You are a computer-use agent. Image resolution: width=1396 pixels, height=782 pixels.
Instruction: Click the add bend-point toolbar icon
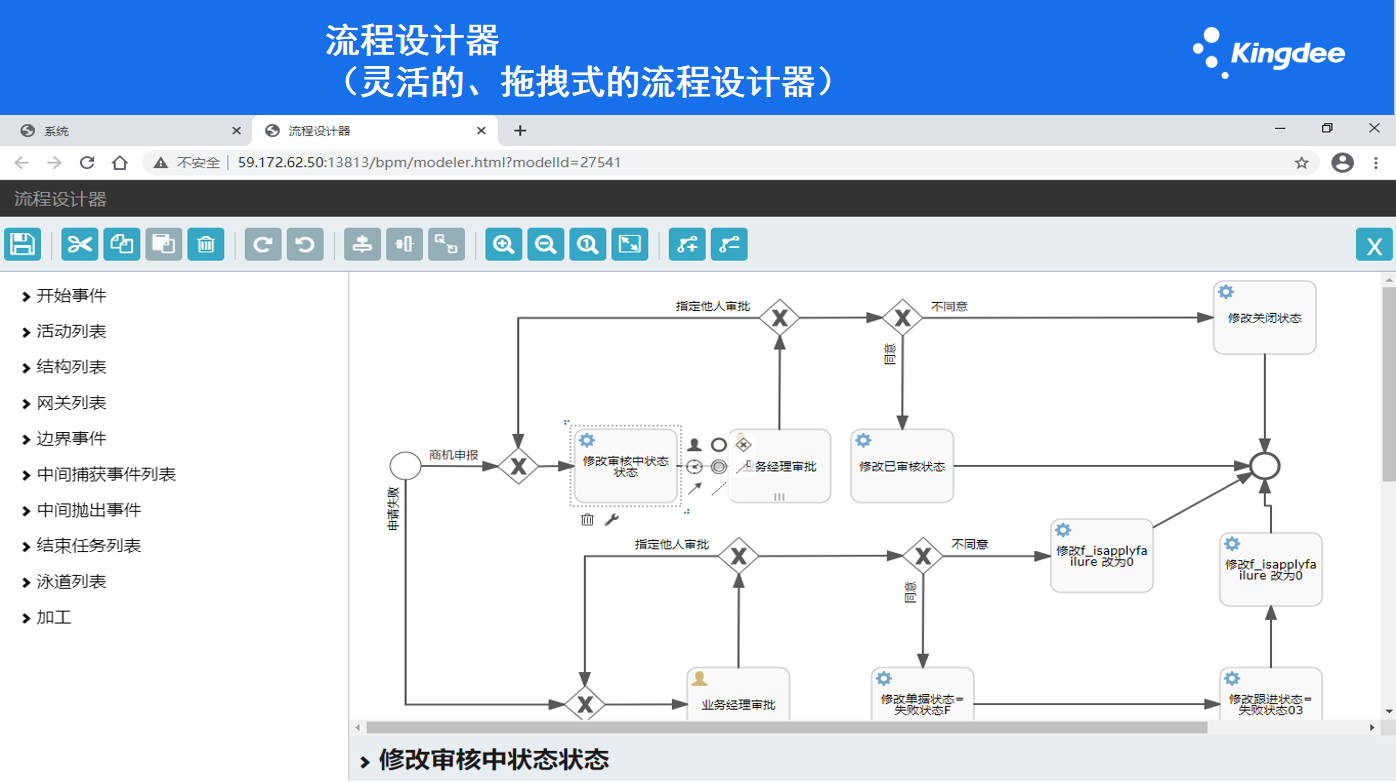(x=688, y=244)
